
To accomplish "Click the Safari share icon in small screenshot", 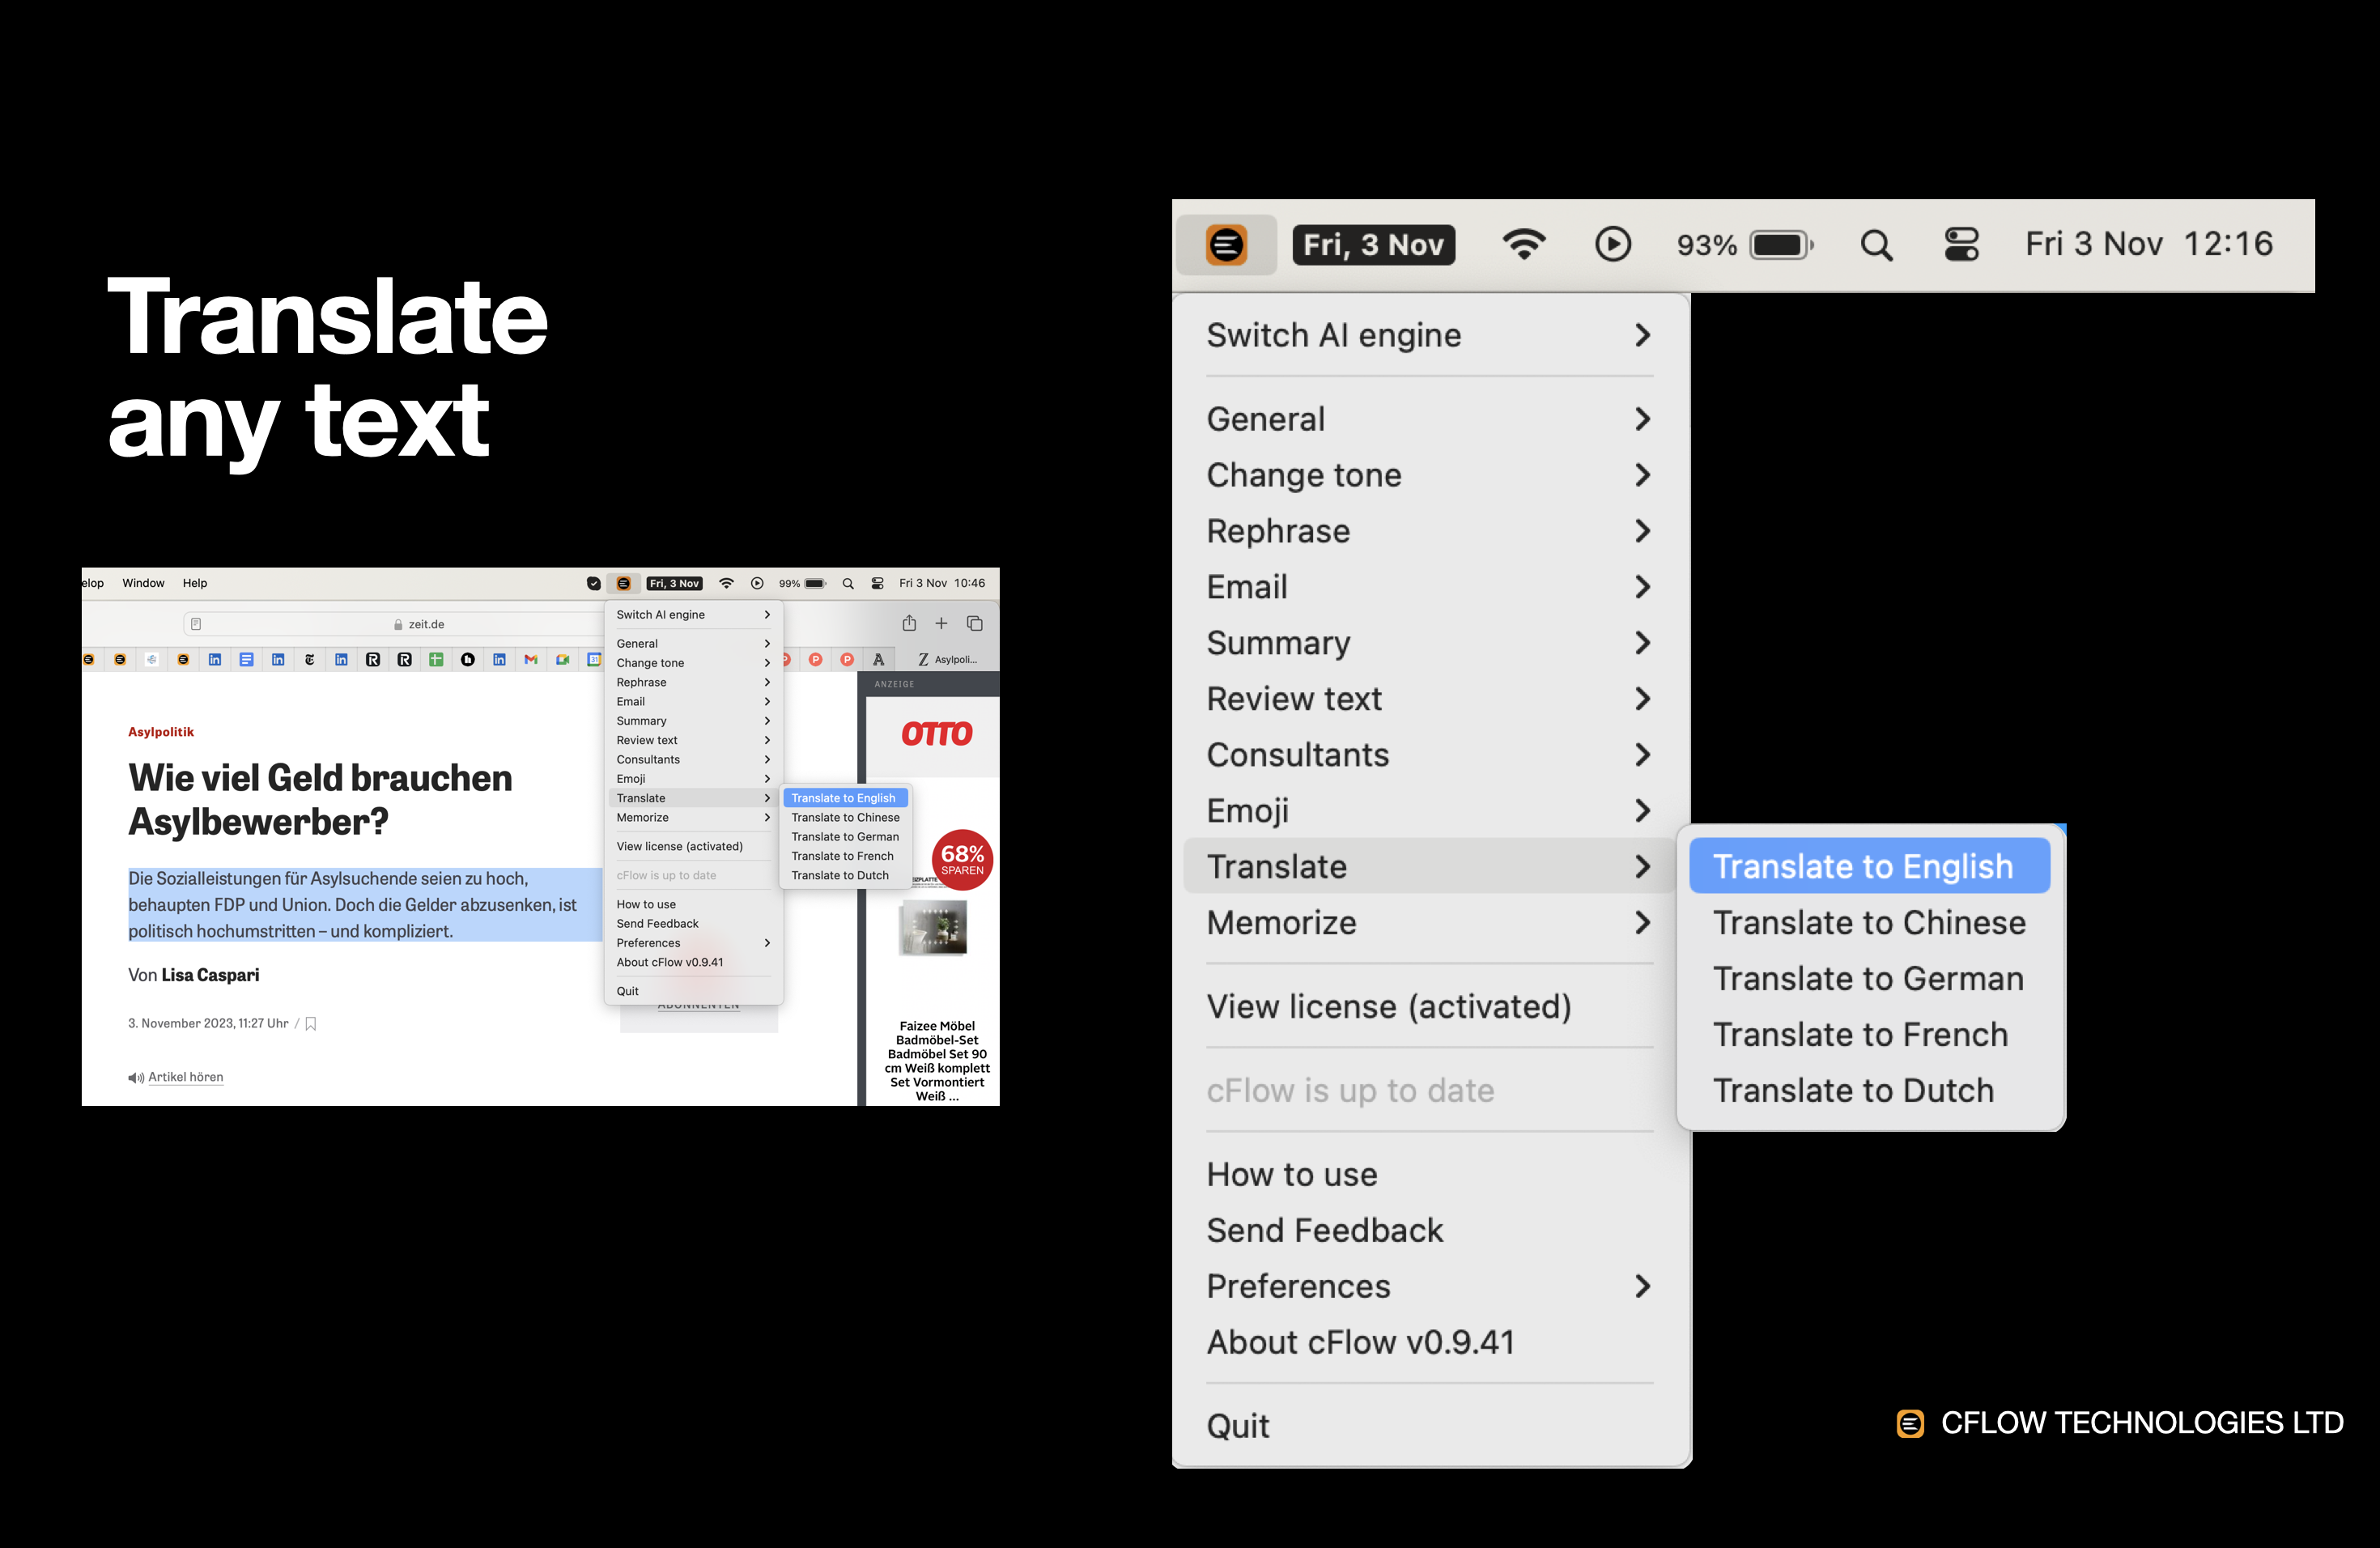I will pos(909,623).
